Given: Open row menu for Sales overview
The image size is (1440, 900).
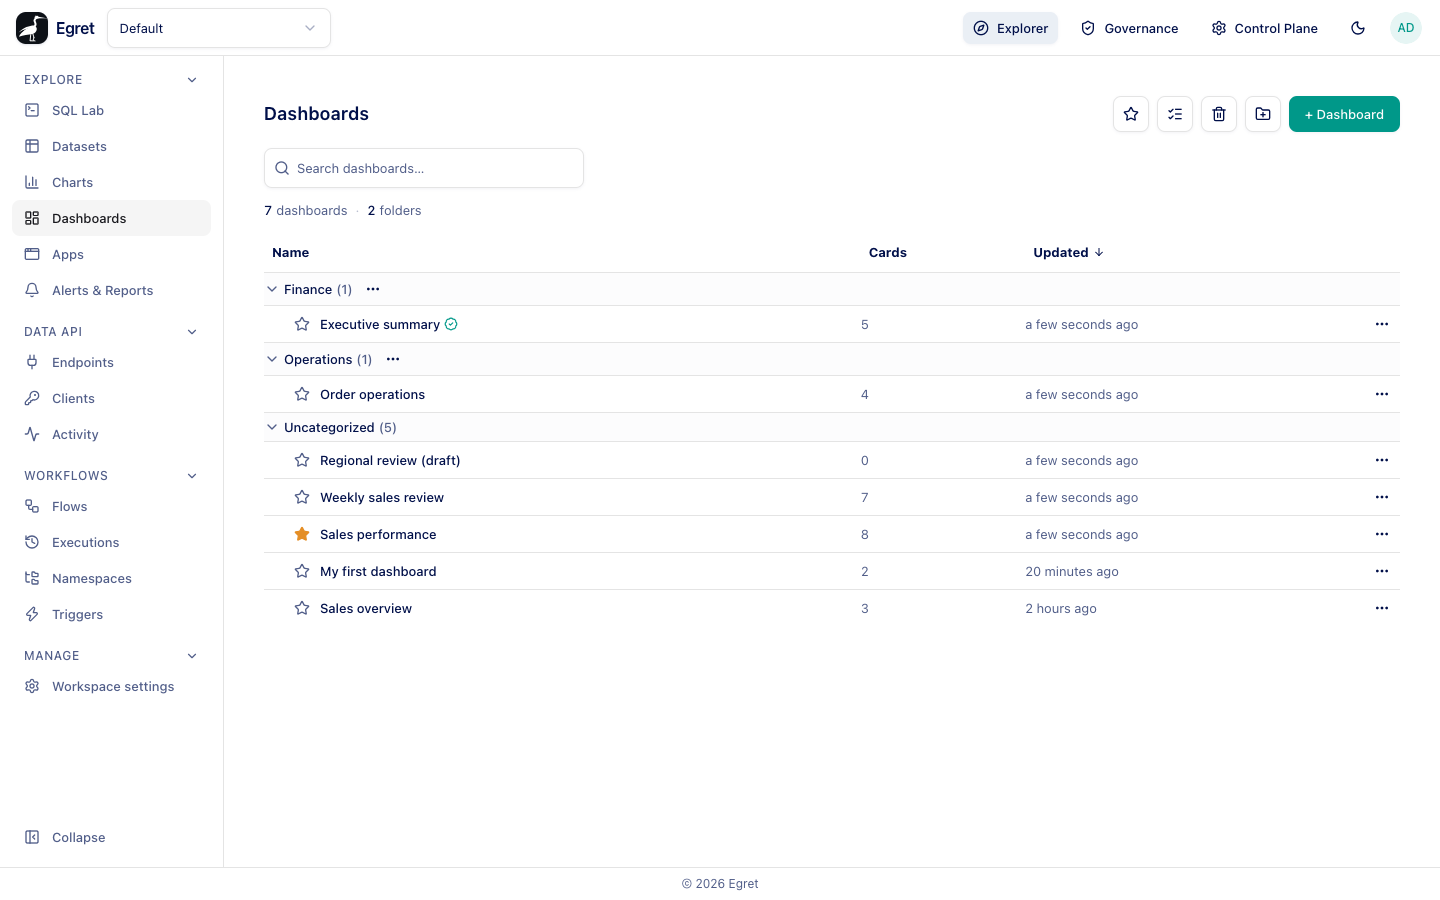Looking at the screenshot, I should point(1382,608).
